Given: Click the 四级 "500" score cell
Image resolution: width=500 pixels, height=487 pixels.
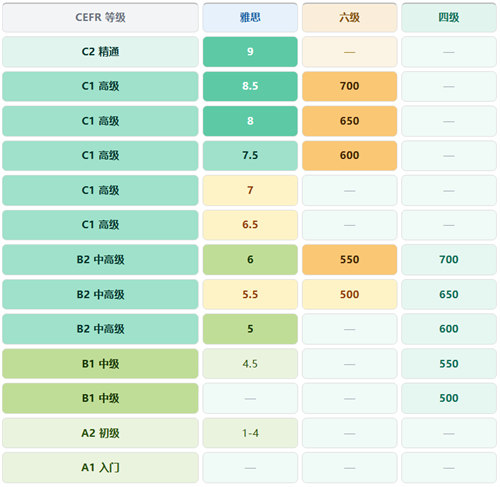Looking at the screenshot, I should [x=449, y=398].
